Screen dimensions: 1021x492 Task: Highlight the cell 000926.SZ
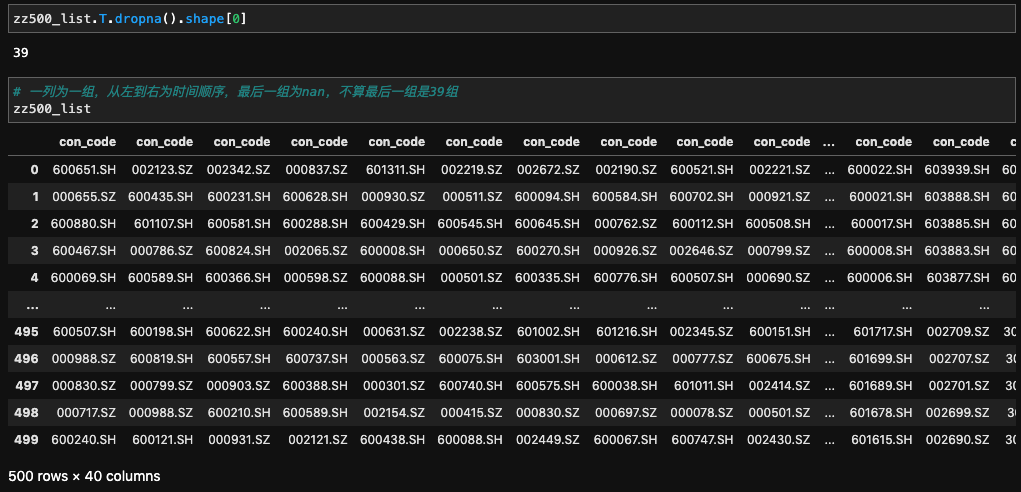pyautogui.click(x=626, y=251)
